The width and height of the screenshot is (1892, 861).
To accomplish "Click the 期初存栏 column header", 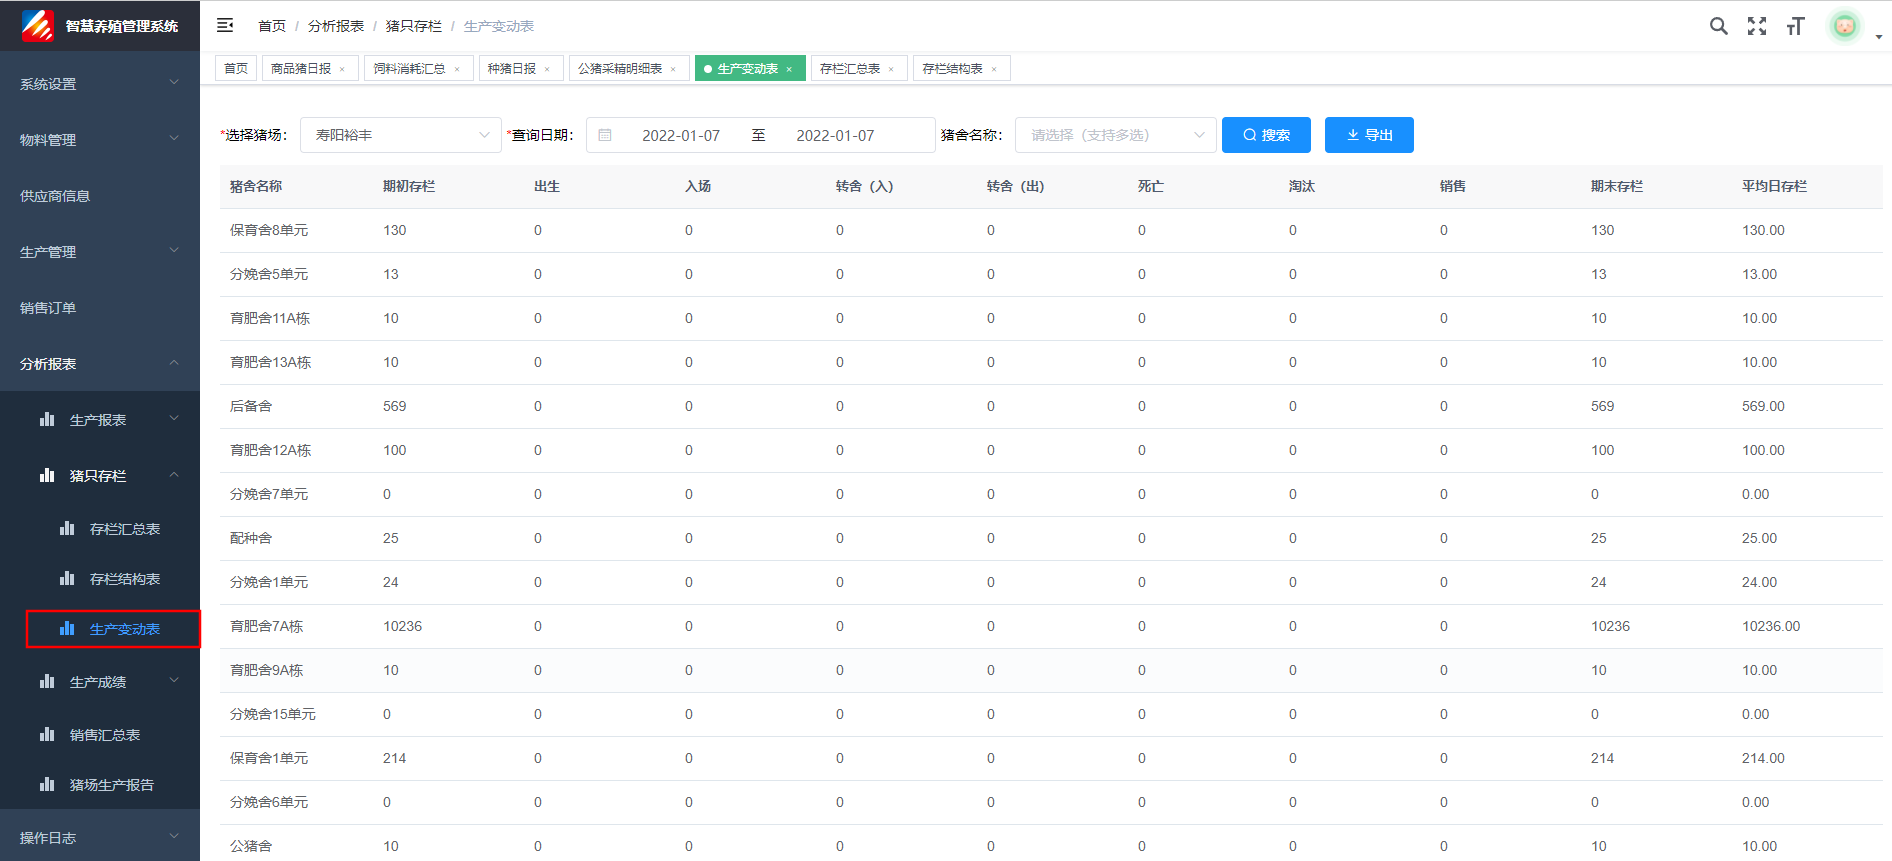I will pos(409,186).
